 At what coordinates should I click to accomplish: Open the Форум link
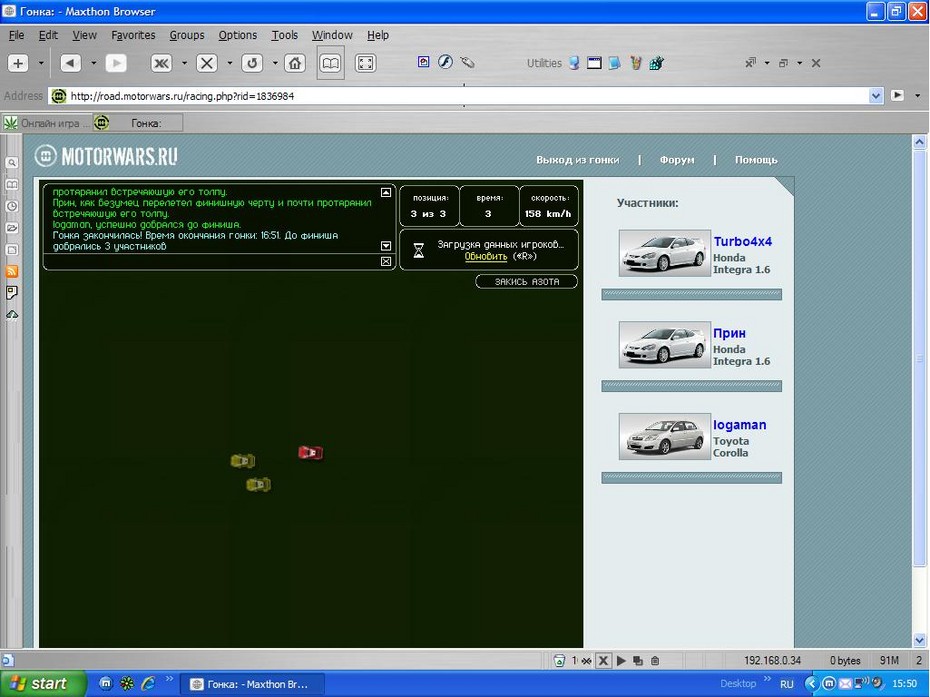point(677,160)
